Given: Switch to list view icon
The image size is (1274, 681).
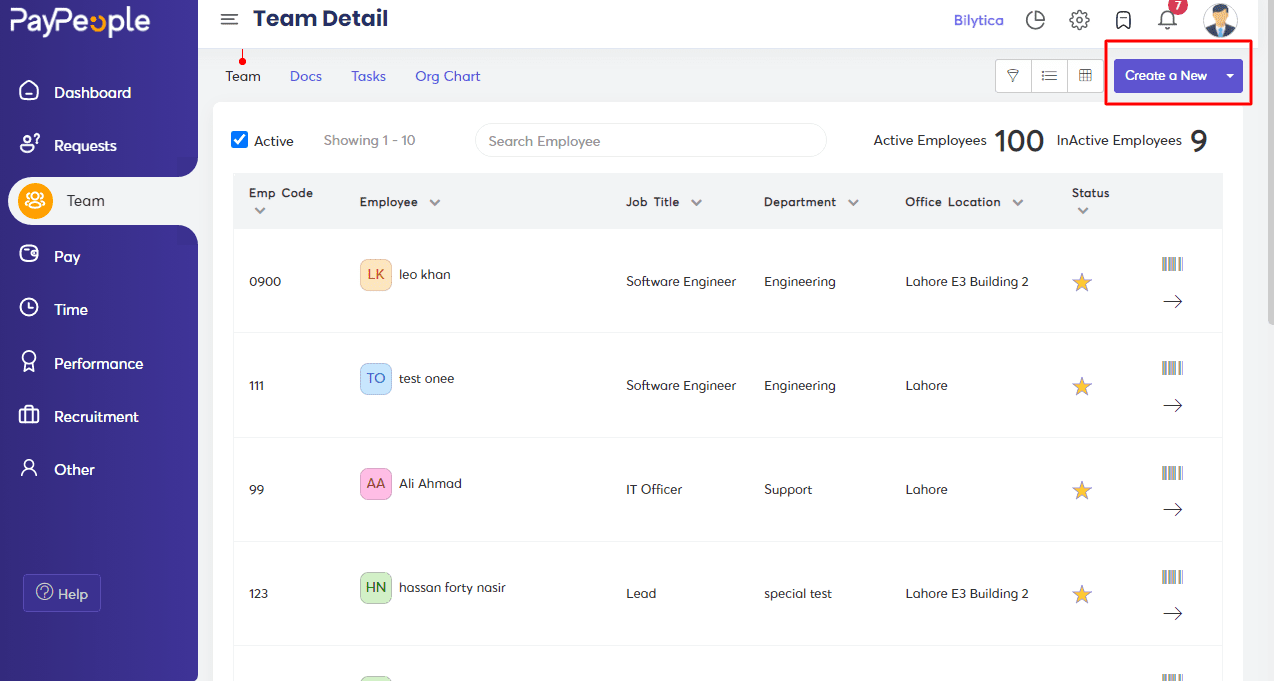Looking at the screenshot, I should 1049,75.
